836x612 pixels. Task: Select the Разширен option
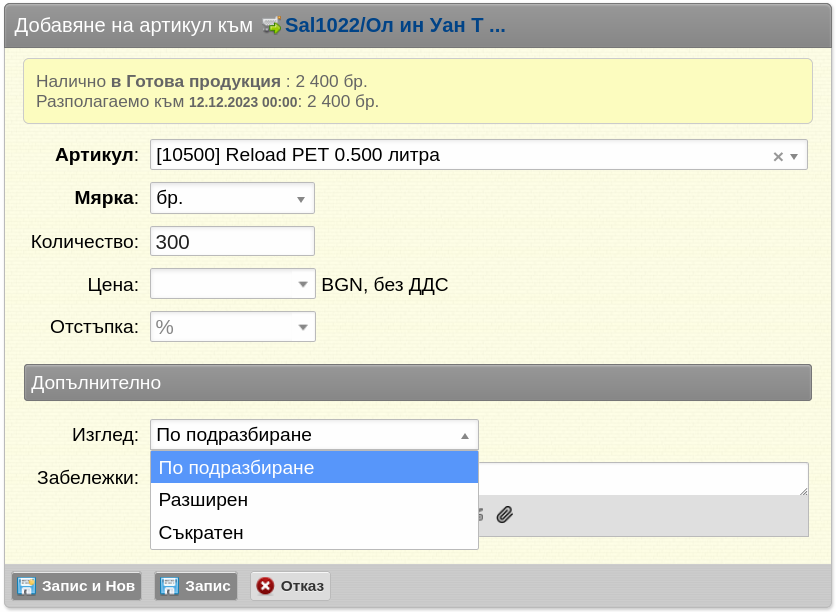pos(315,500)
